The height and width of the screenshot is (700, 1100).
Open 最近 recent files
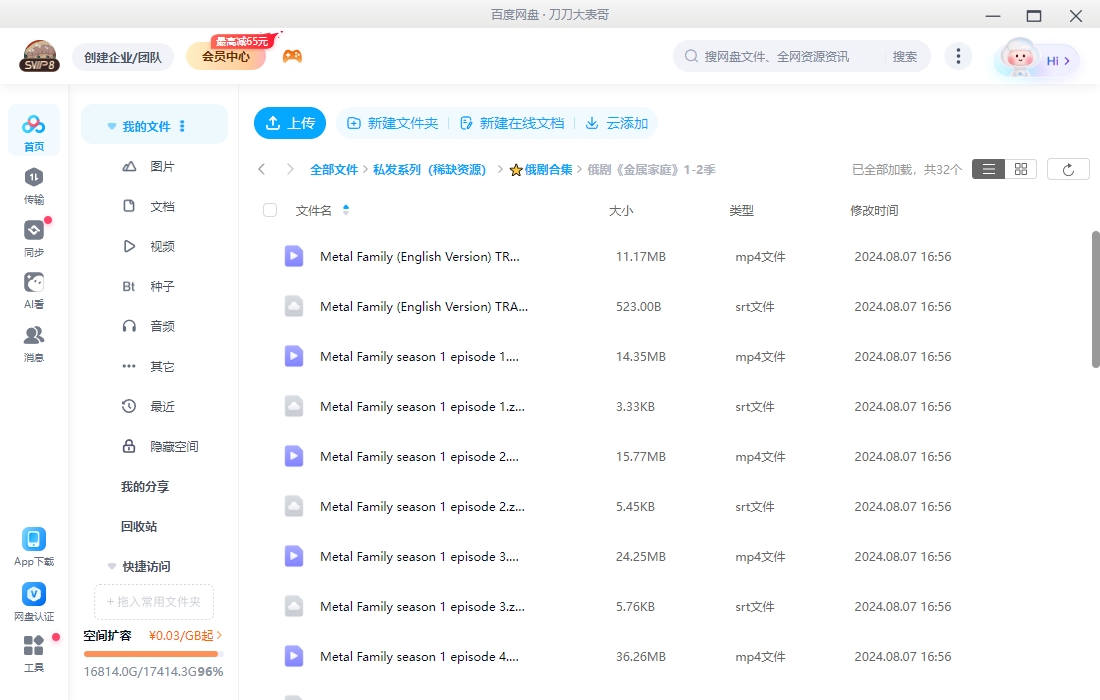coord(154,406)
